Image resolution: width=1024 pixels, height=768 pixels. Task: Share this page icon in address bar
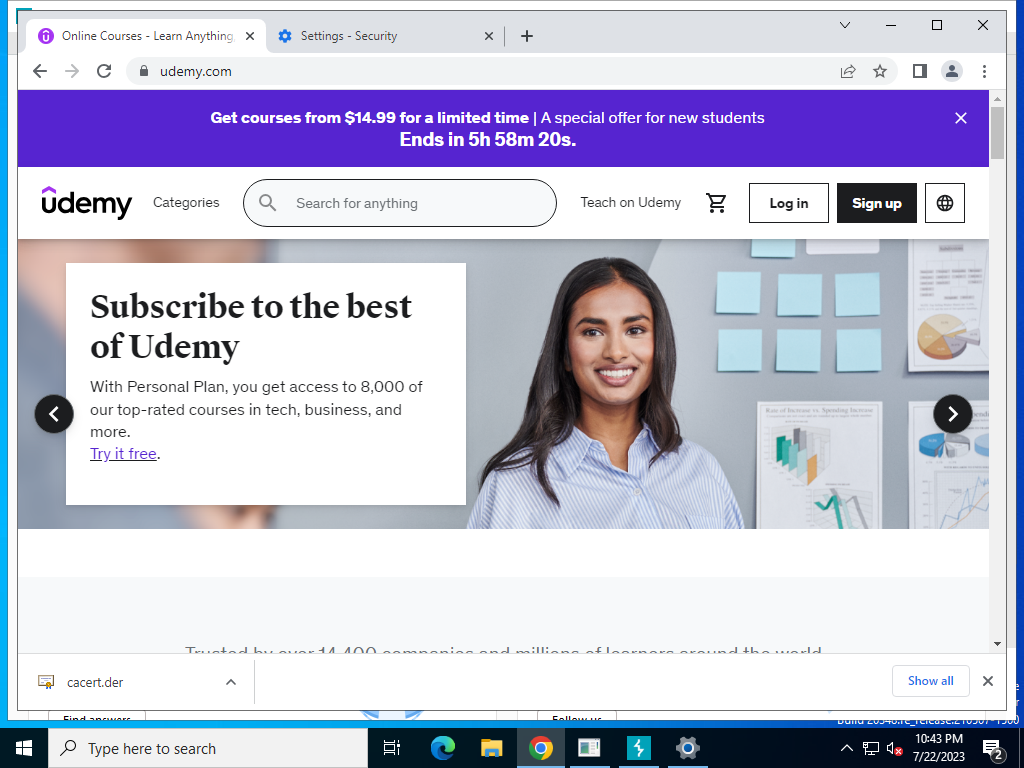click(x=848, y=71)
